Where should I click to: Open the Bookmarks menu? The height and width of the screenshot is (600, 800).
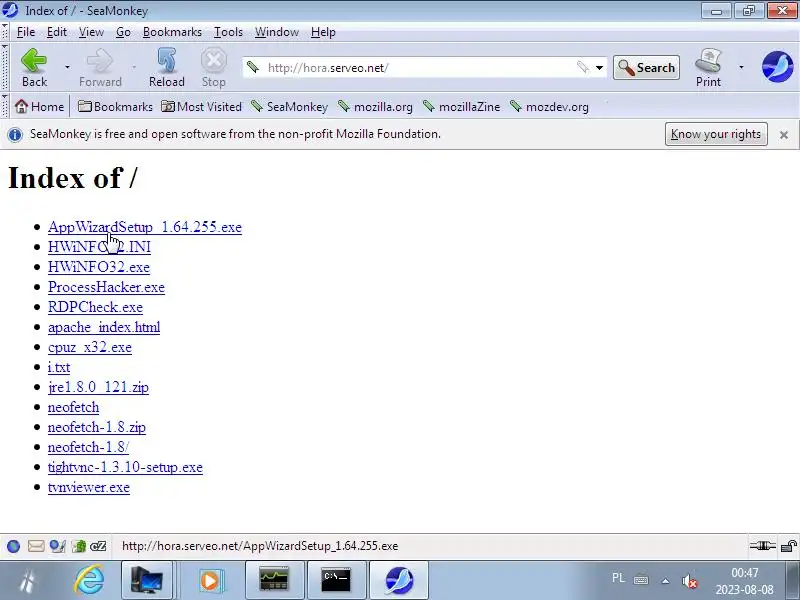coord(172,32)
